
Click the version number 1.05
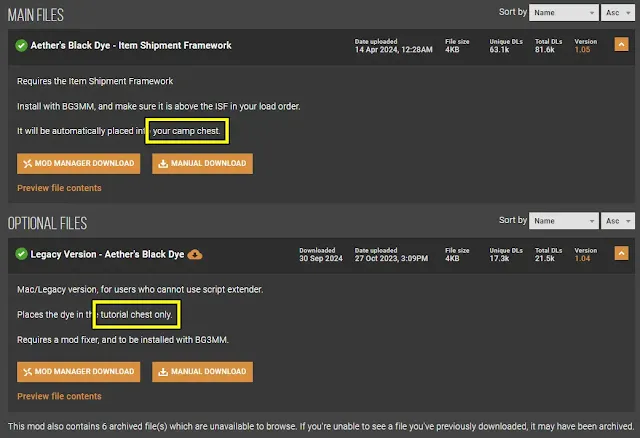click(582, 49)
